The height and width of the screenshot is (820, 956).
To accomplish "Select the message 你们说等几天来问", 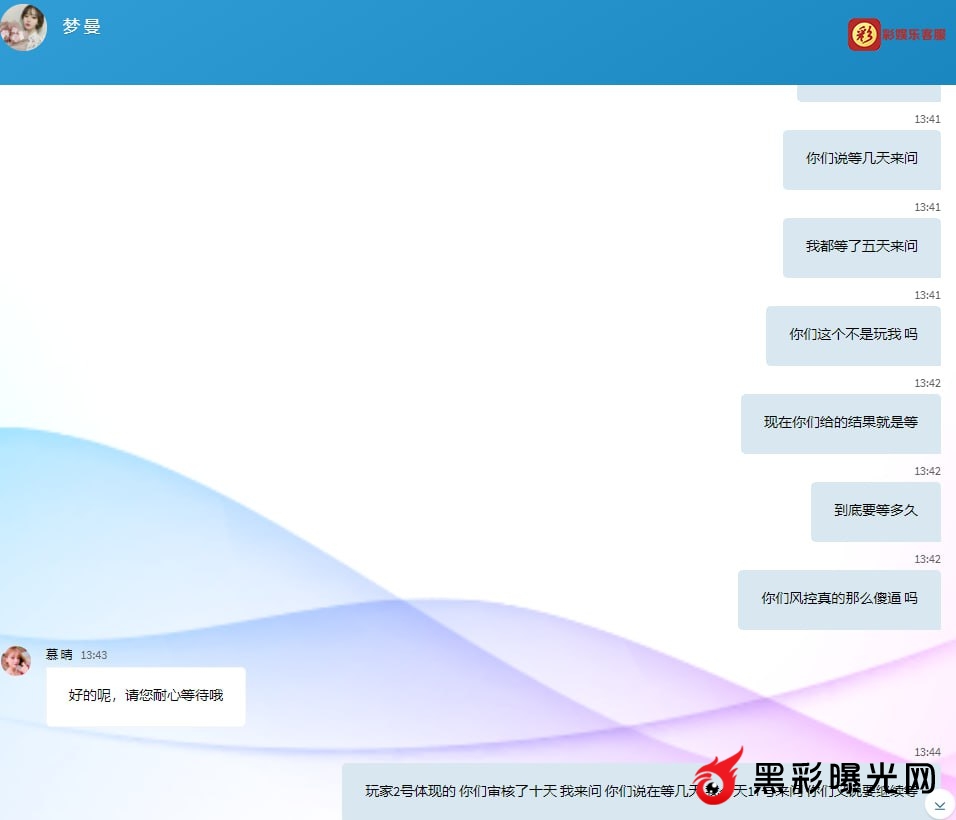I will [x=861, y=159].
